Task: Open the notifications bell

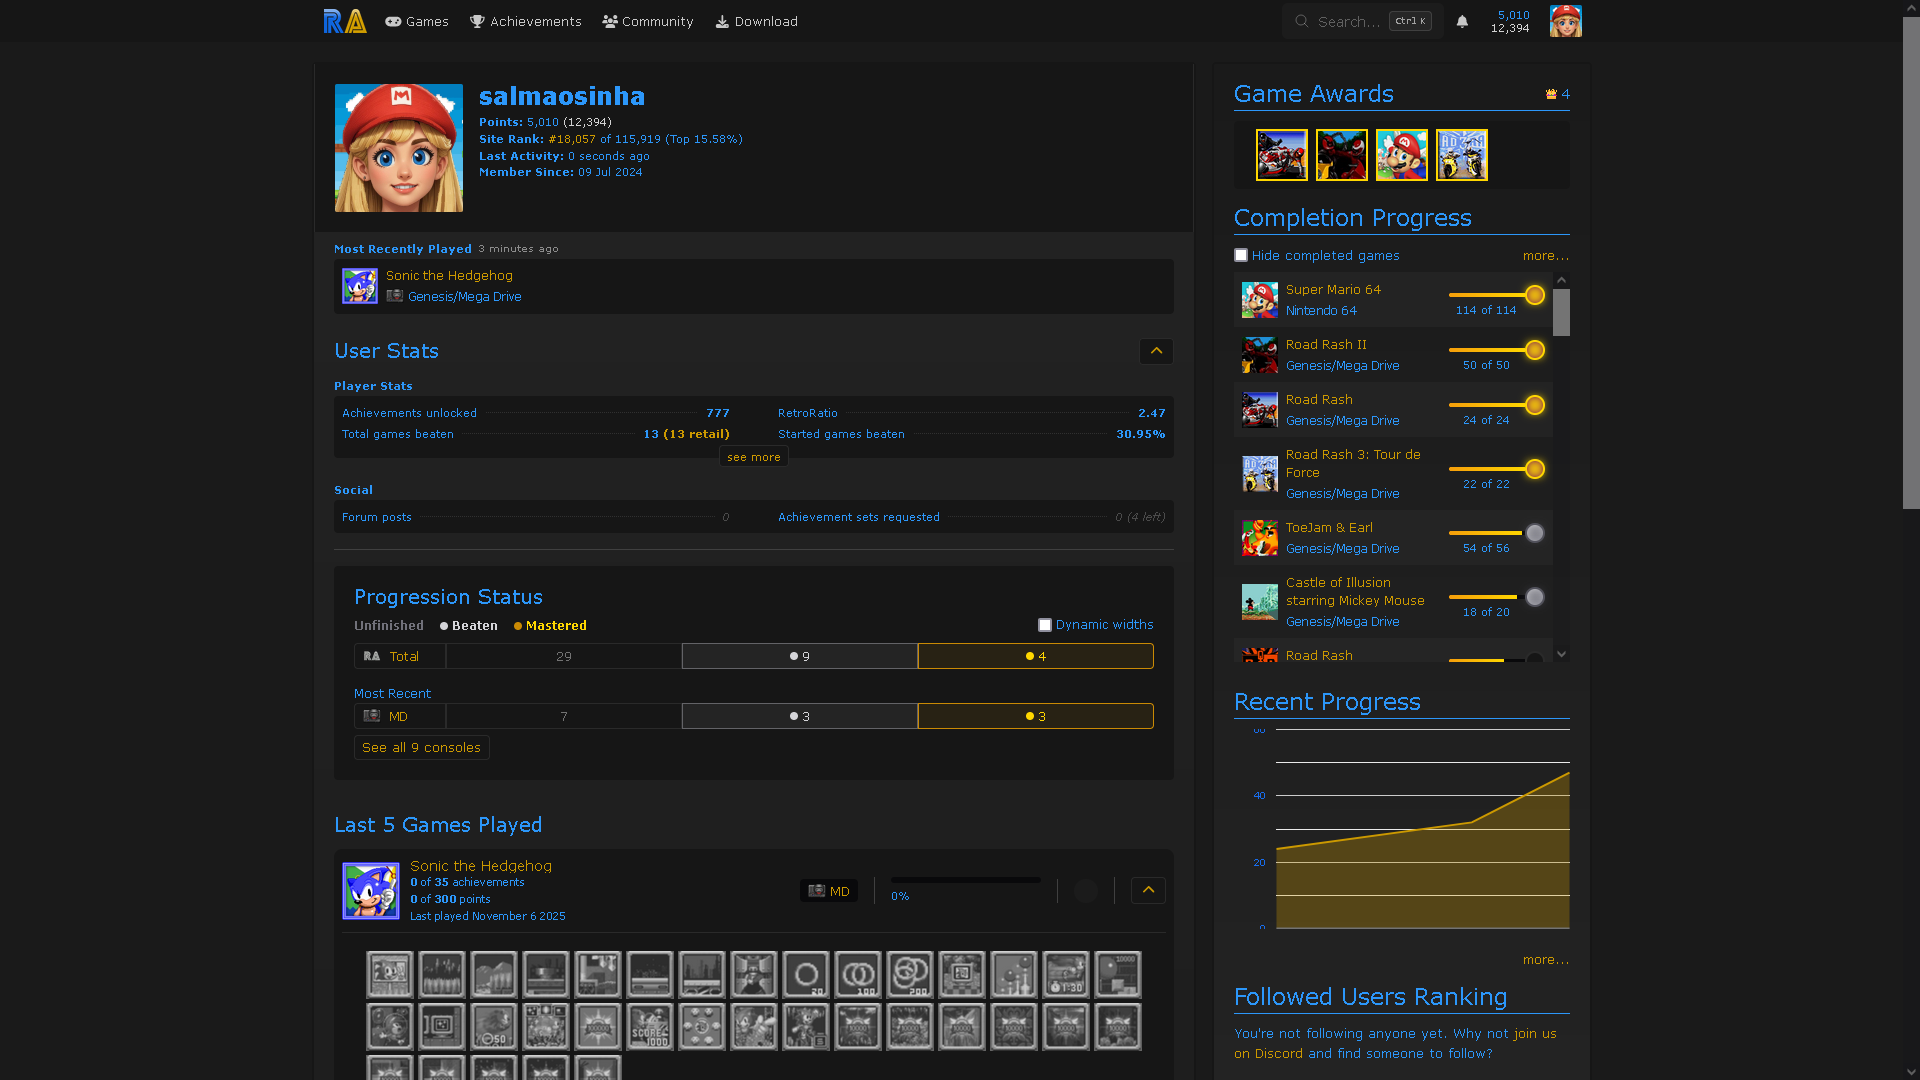Action: (1462, 21)
